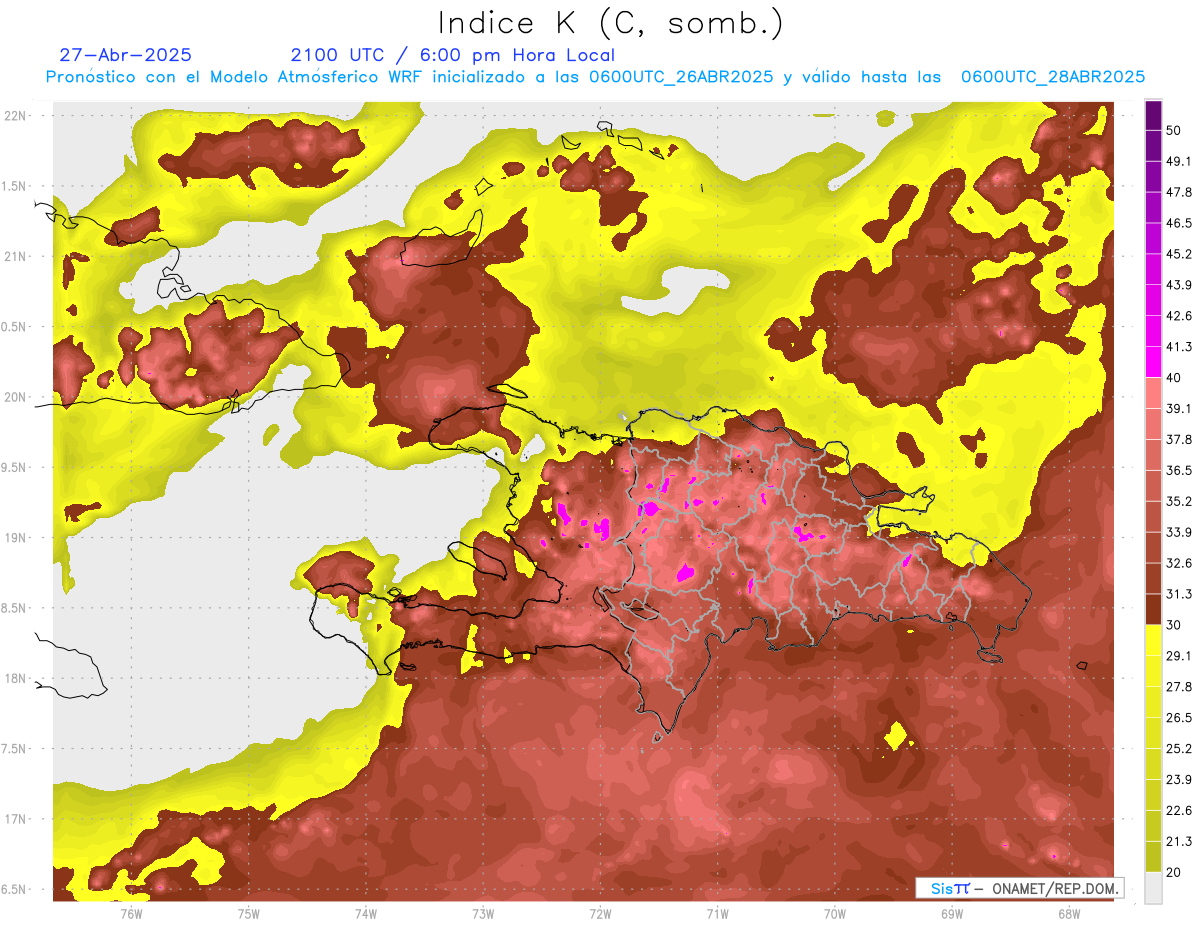Click the longitude label "70W"
The image size is (1200, 927).
835,913
